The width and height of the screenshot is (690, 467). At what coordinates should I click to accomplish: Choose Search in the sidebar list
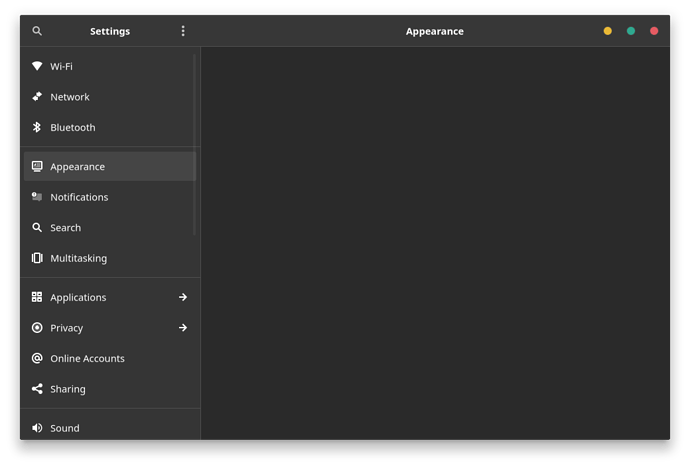(x=109, y=228)
